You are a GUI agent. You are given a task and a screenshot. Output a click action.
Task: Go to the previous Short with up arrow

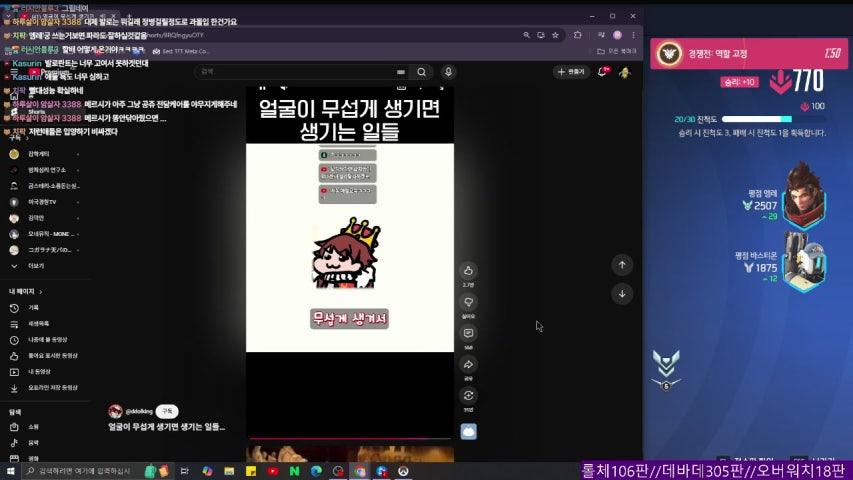(x=622, y=264)
